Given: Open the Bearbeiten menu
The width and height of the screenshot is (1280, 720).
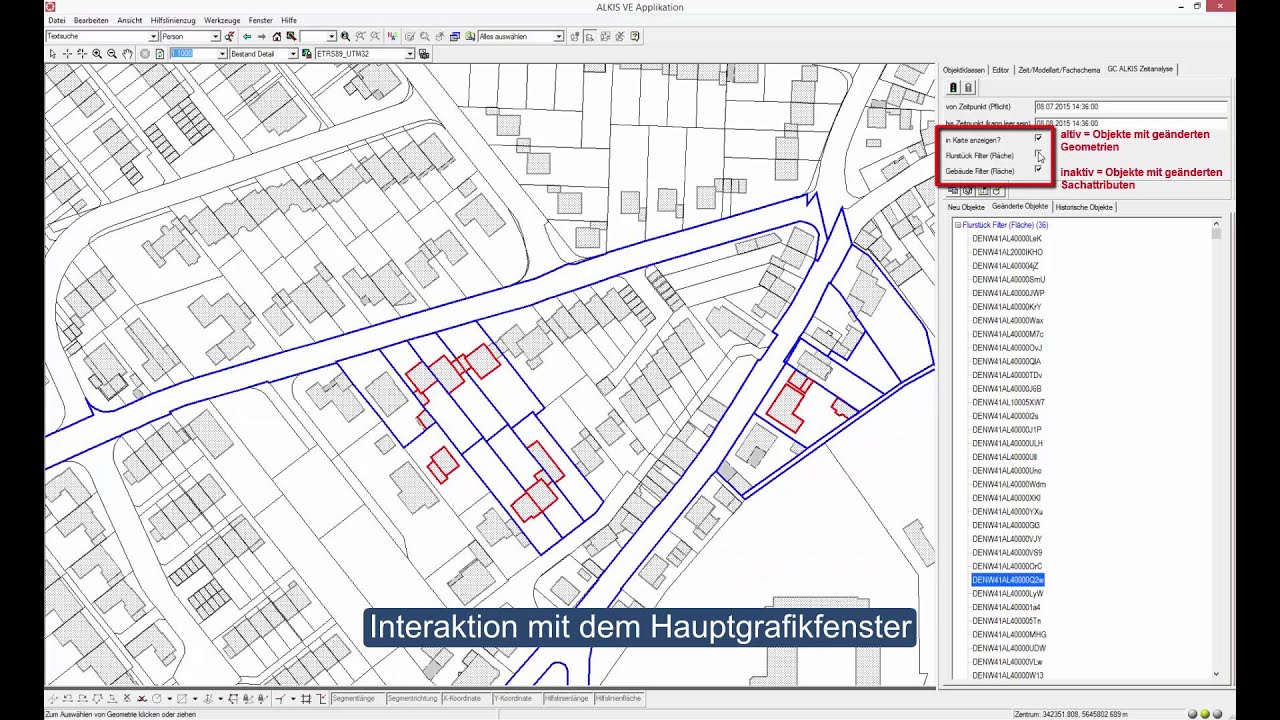Looking at the screenshot, I should tap(90, 20).
